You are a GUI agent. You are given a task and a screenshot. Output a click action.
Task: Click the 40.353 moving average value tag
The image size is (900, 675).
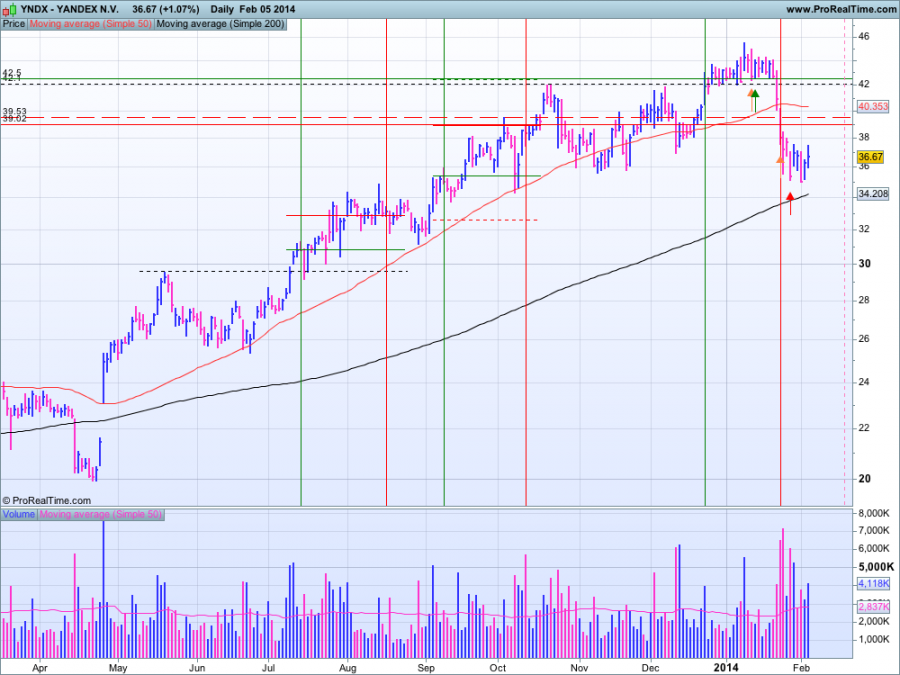coord(873,106)
